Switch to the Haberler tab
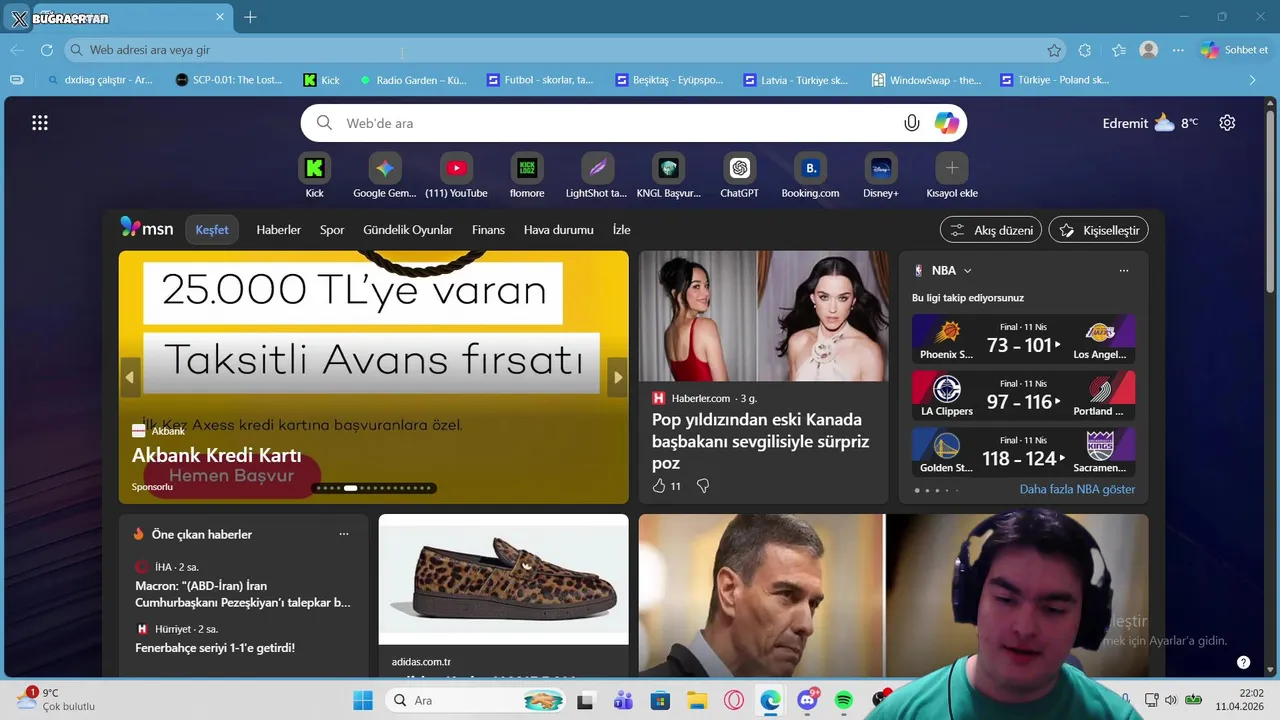This screenshot has width=1280, height=720. coord(278,230)
